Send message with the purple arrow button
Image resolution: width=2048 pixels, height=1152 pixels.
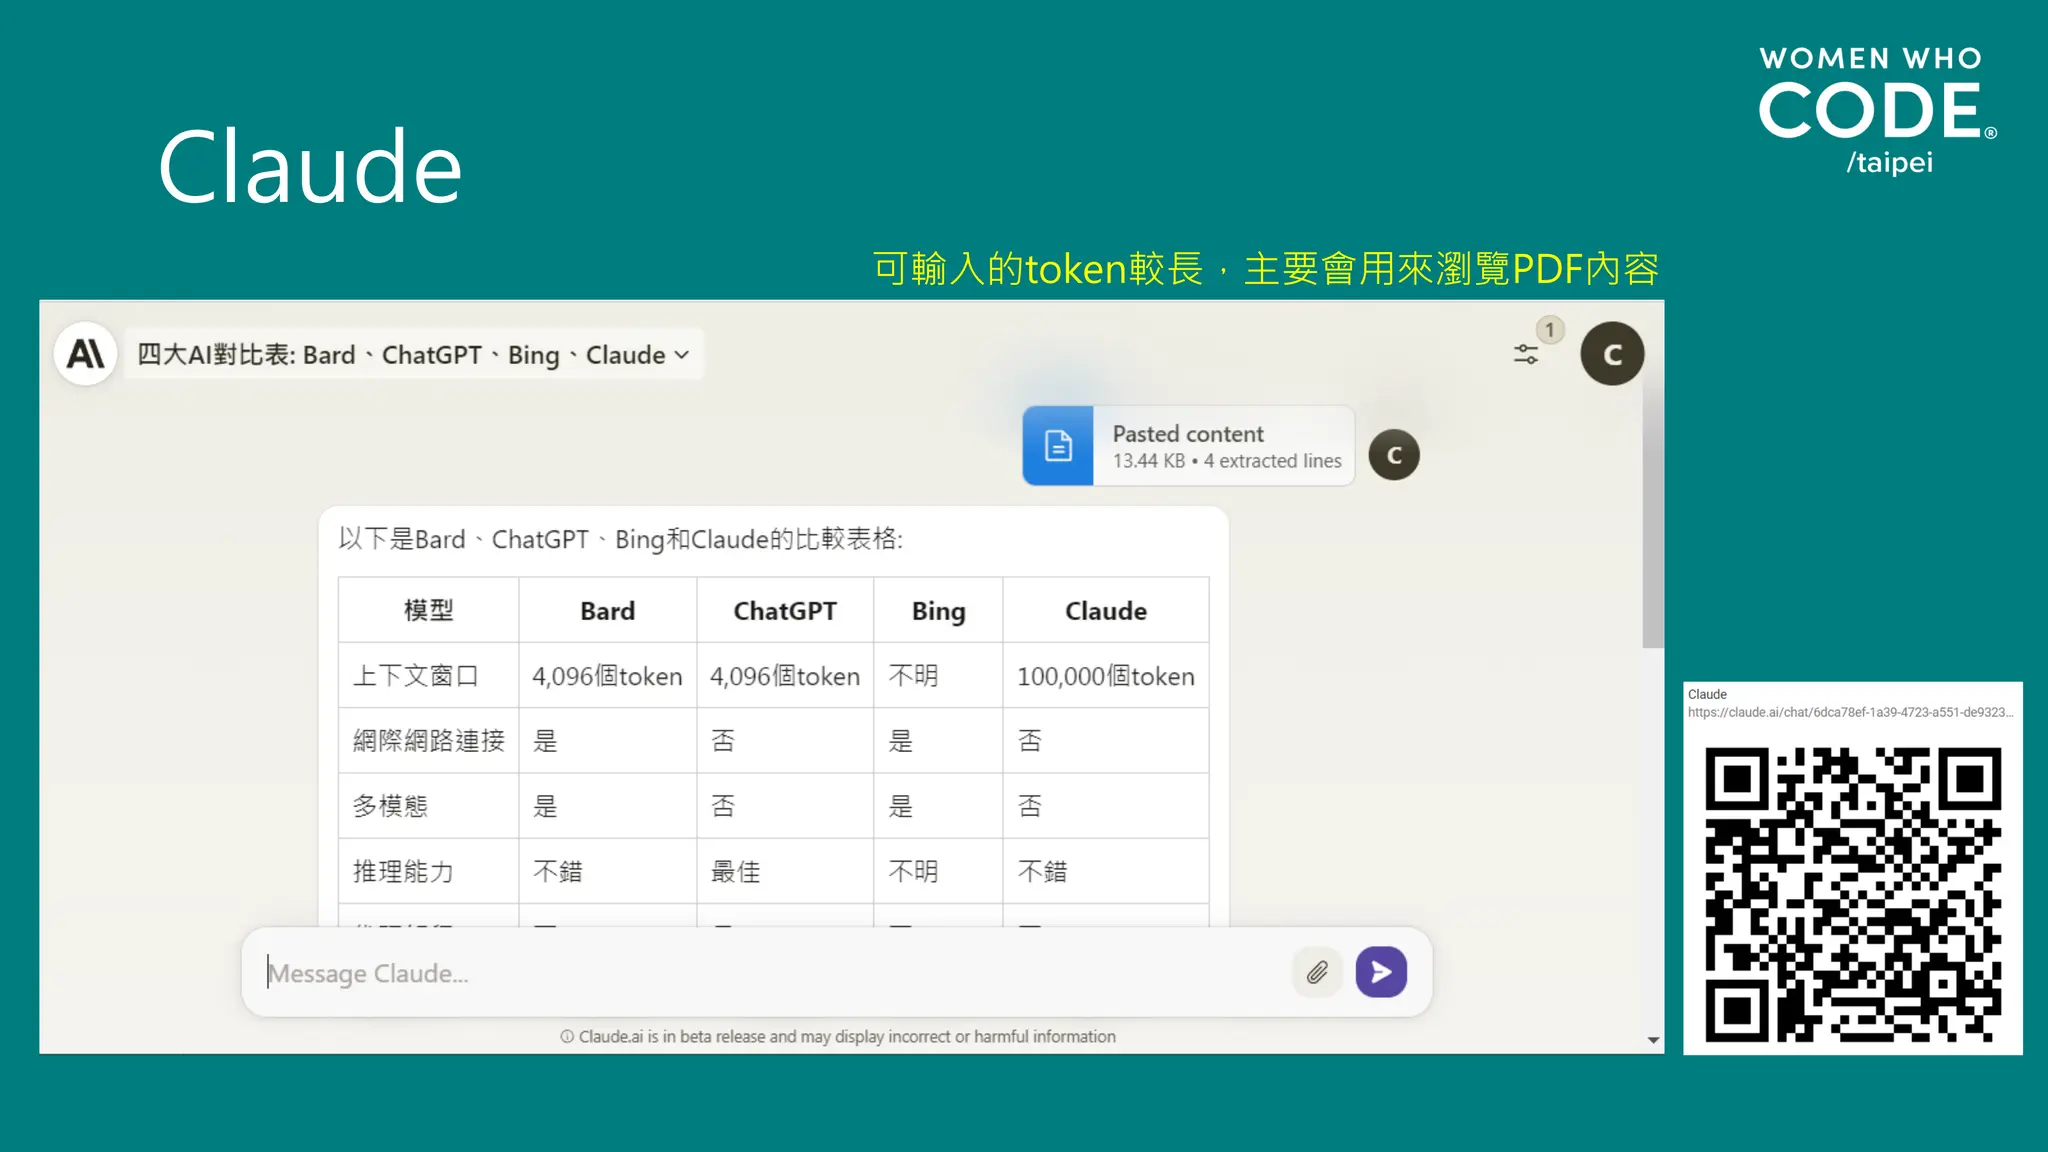[1381, 972]
